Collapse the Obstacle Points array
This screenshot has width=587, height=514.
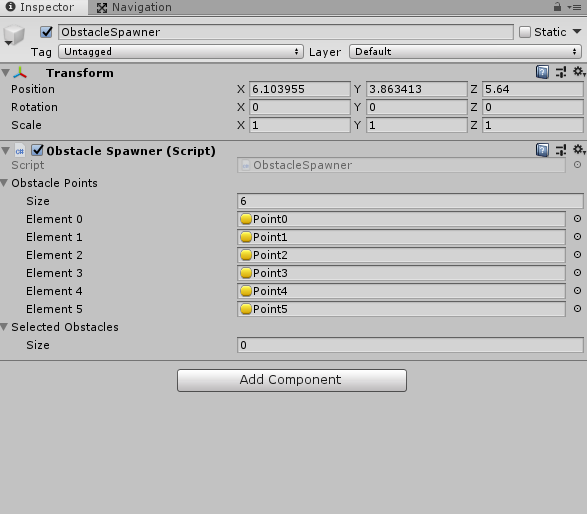pyautogui.click(x=4, y=183)
